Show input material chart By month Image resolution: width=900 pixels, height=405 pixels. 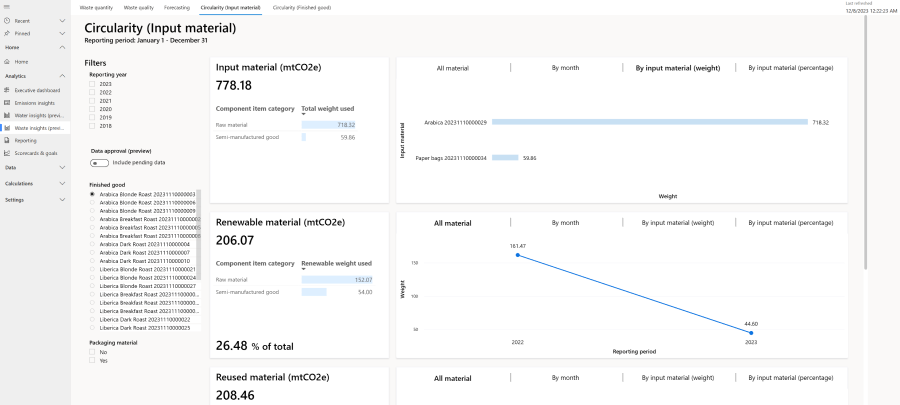[x=565, y=68]
